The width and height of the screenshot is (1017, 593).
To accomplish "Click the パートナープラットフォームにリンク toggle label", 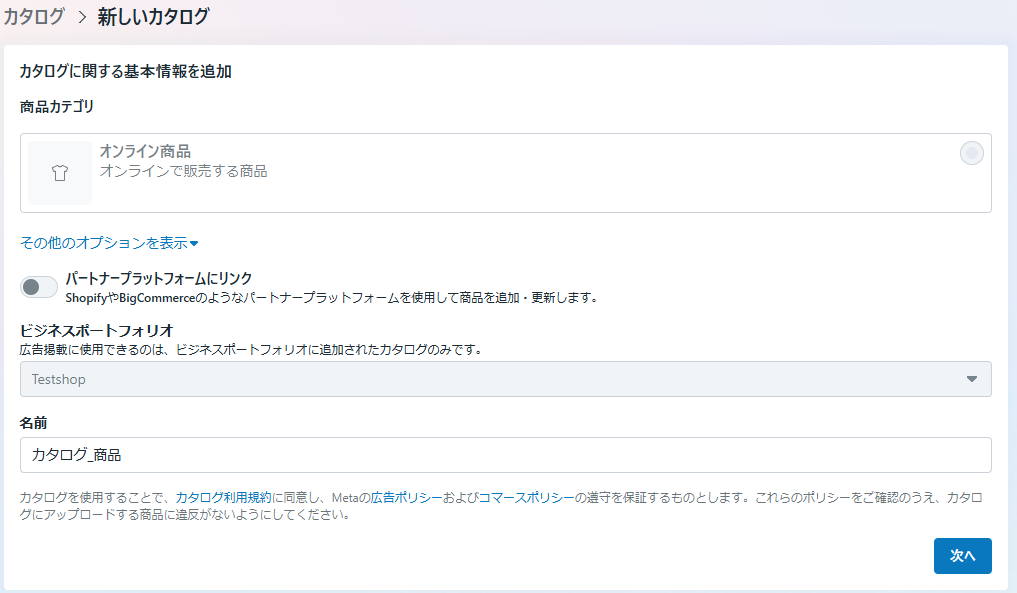I will [159, 278].
